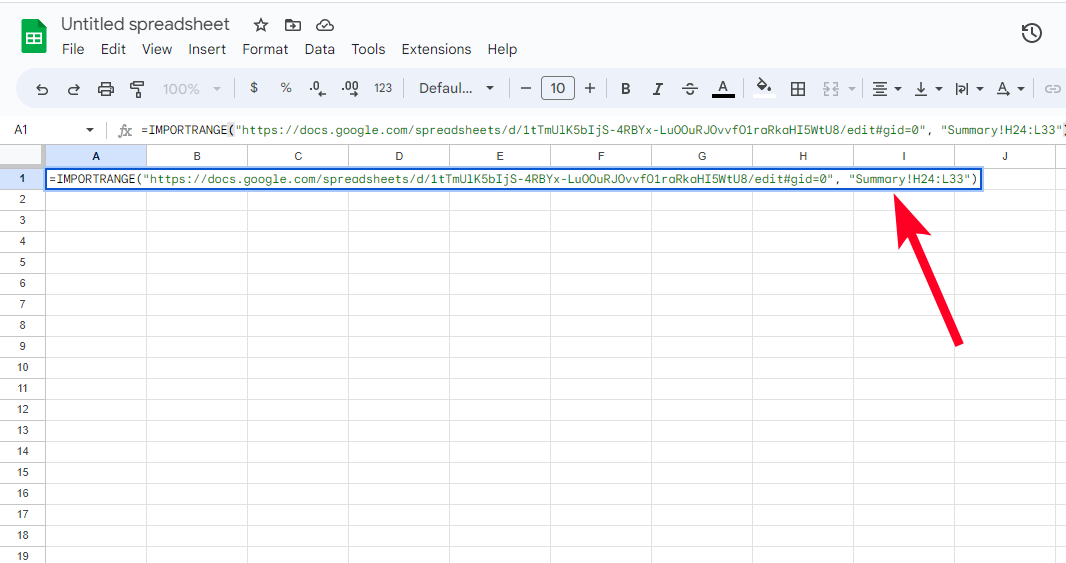Click the font size field showing 10
Screen dimensions: 1066x563
coord(557,88)
